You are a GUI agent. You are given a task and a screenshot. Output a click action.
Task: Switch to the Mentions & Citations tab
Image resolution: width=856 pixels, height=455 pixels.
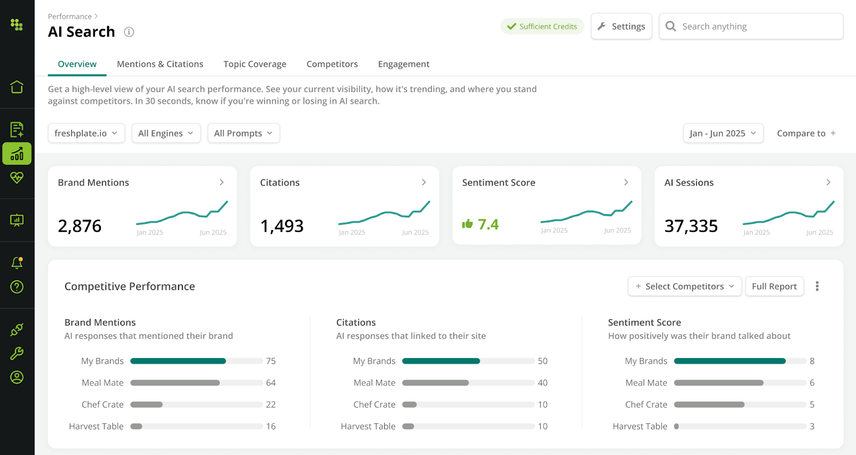(160, 64)
